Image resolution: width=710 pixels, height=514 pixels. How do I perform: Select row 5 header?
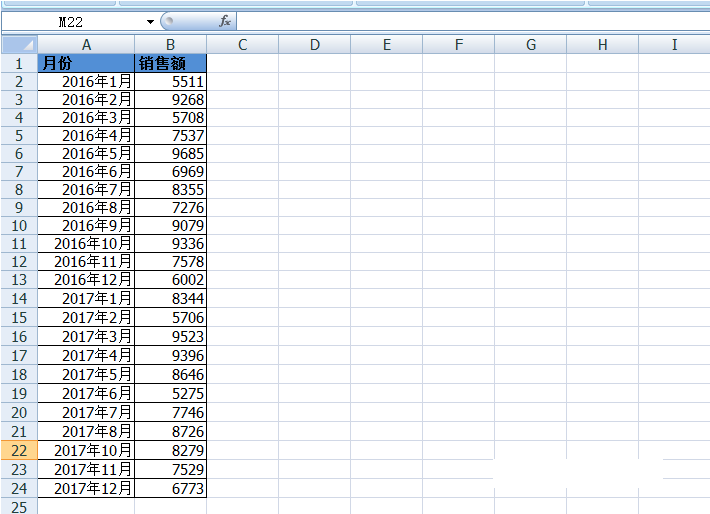[x=19, y=135]
